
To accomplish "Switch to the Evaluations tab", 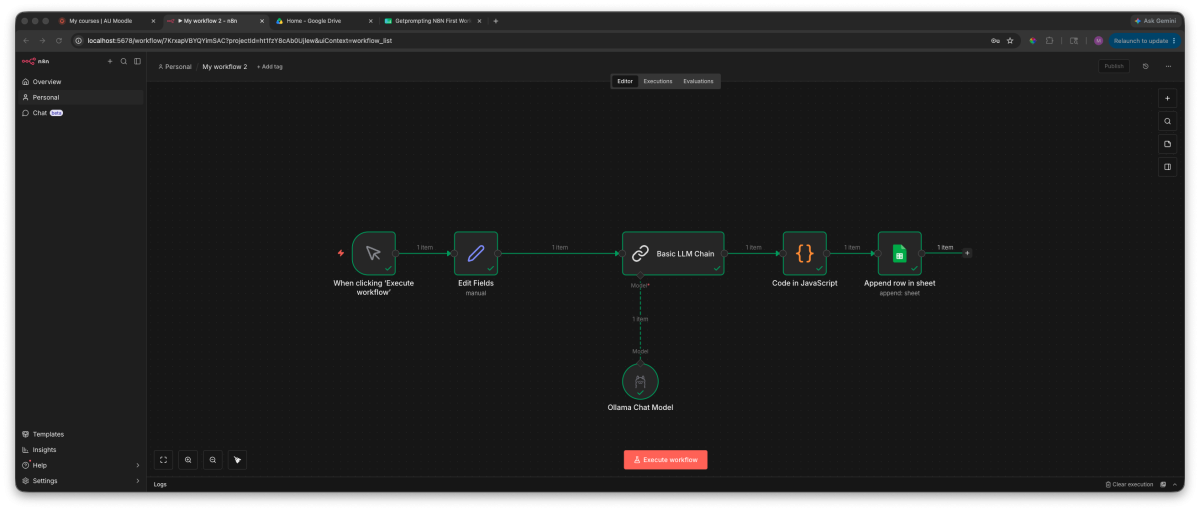I will coord(698,81).
